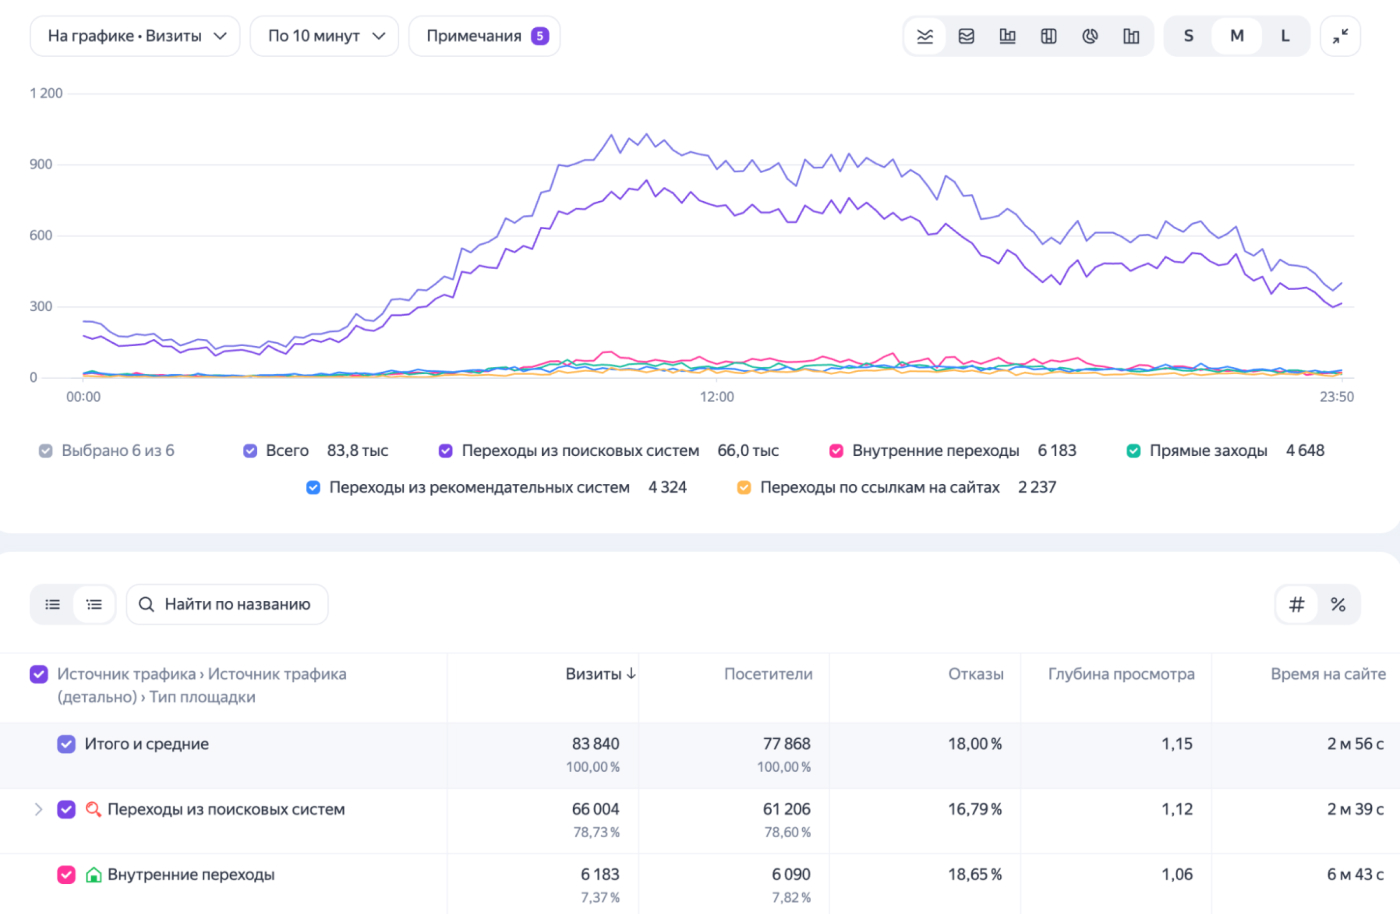This screenshot has height=914, width=1400.
Task: Toggle the select-all checkbox in table header
Action: point(39,674)
